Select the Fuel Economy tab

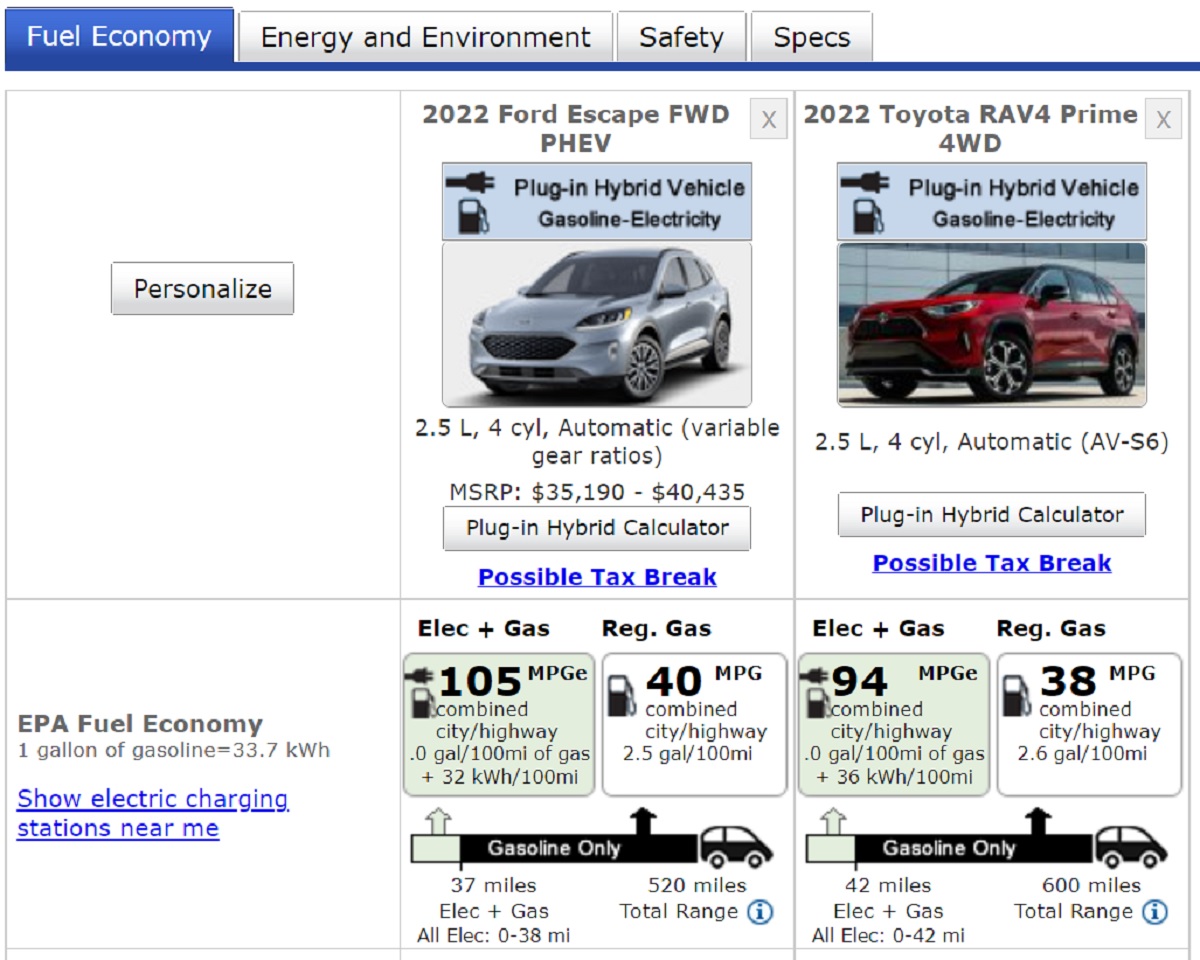pyautogui.click(x=119, y=37)
